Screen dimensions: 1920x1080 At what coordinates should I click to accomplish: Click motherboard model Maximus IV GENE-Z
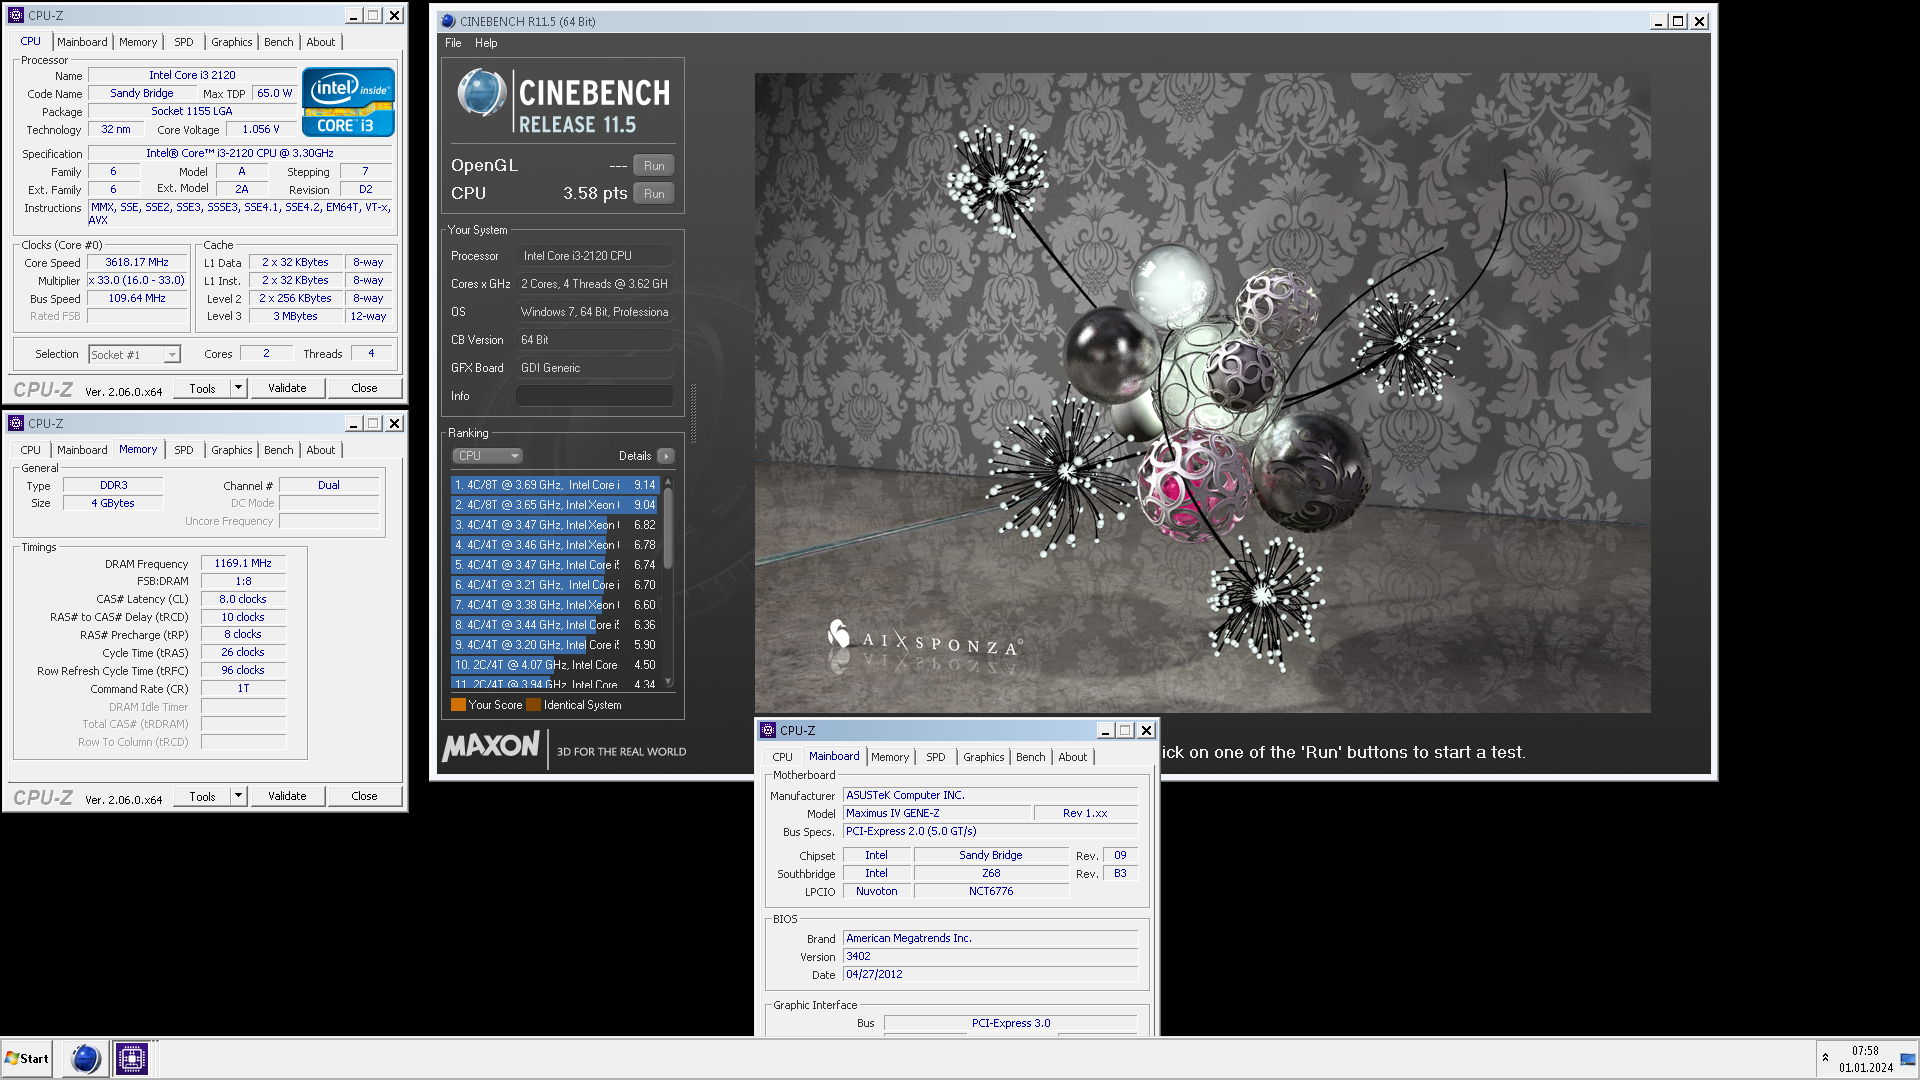click(x=937, y=813)
